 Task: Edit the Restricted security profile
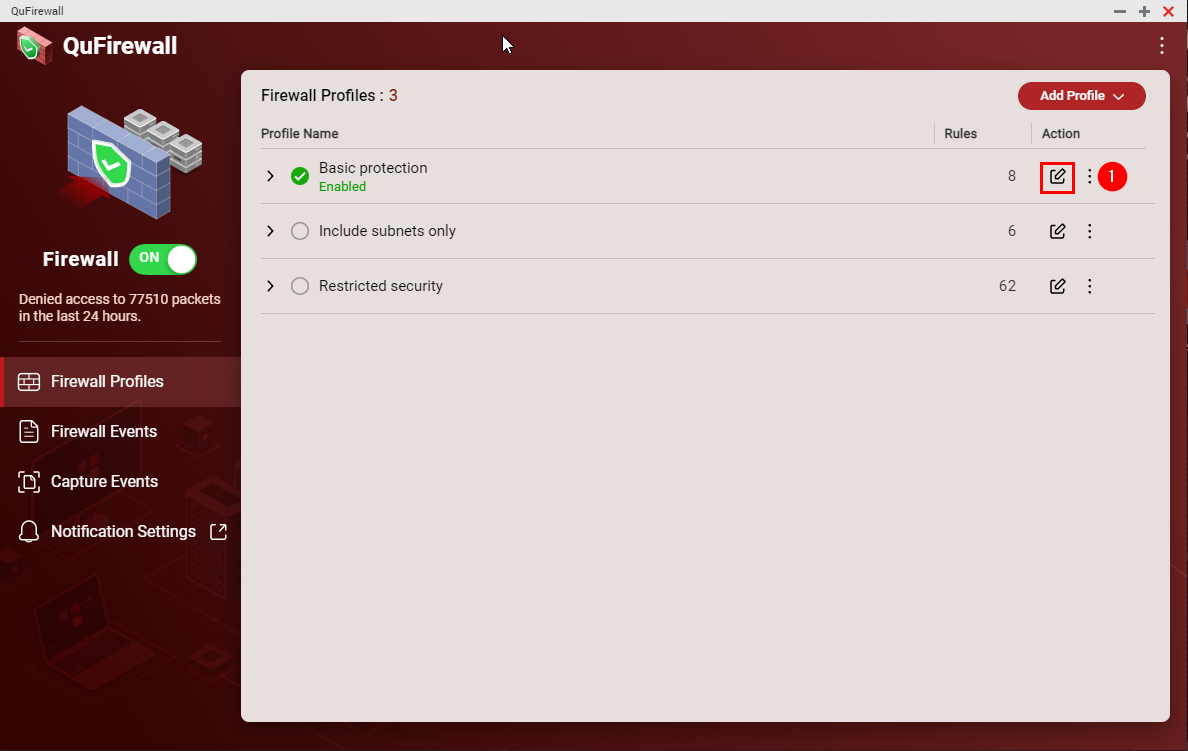[x=1057, y=286]
